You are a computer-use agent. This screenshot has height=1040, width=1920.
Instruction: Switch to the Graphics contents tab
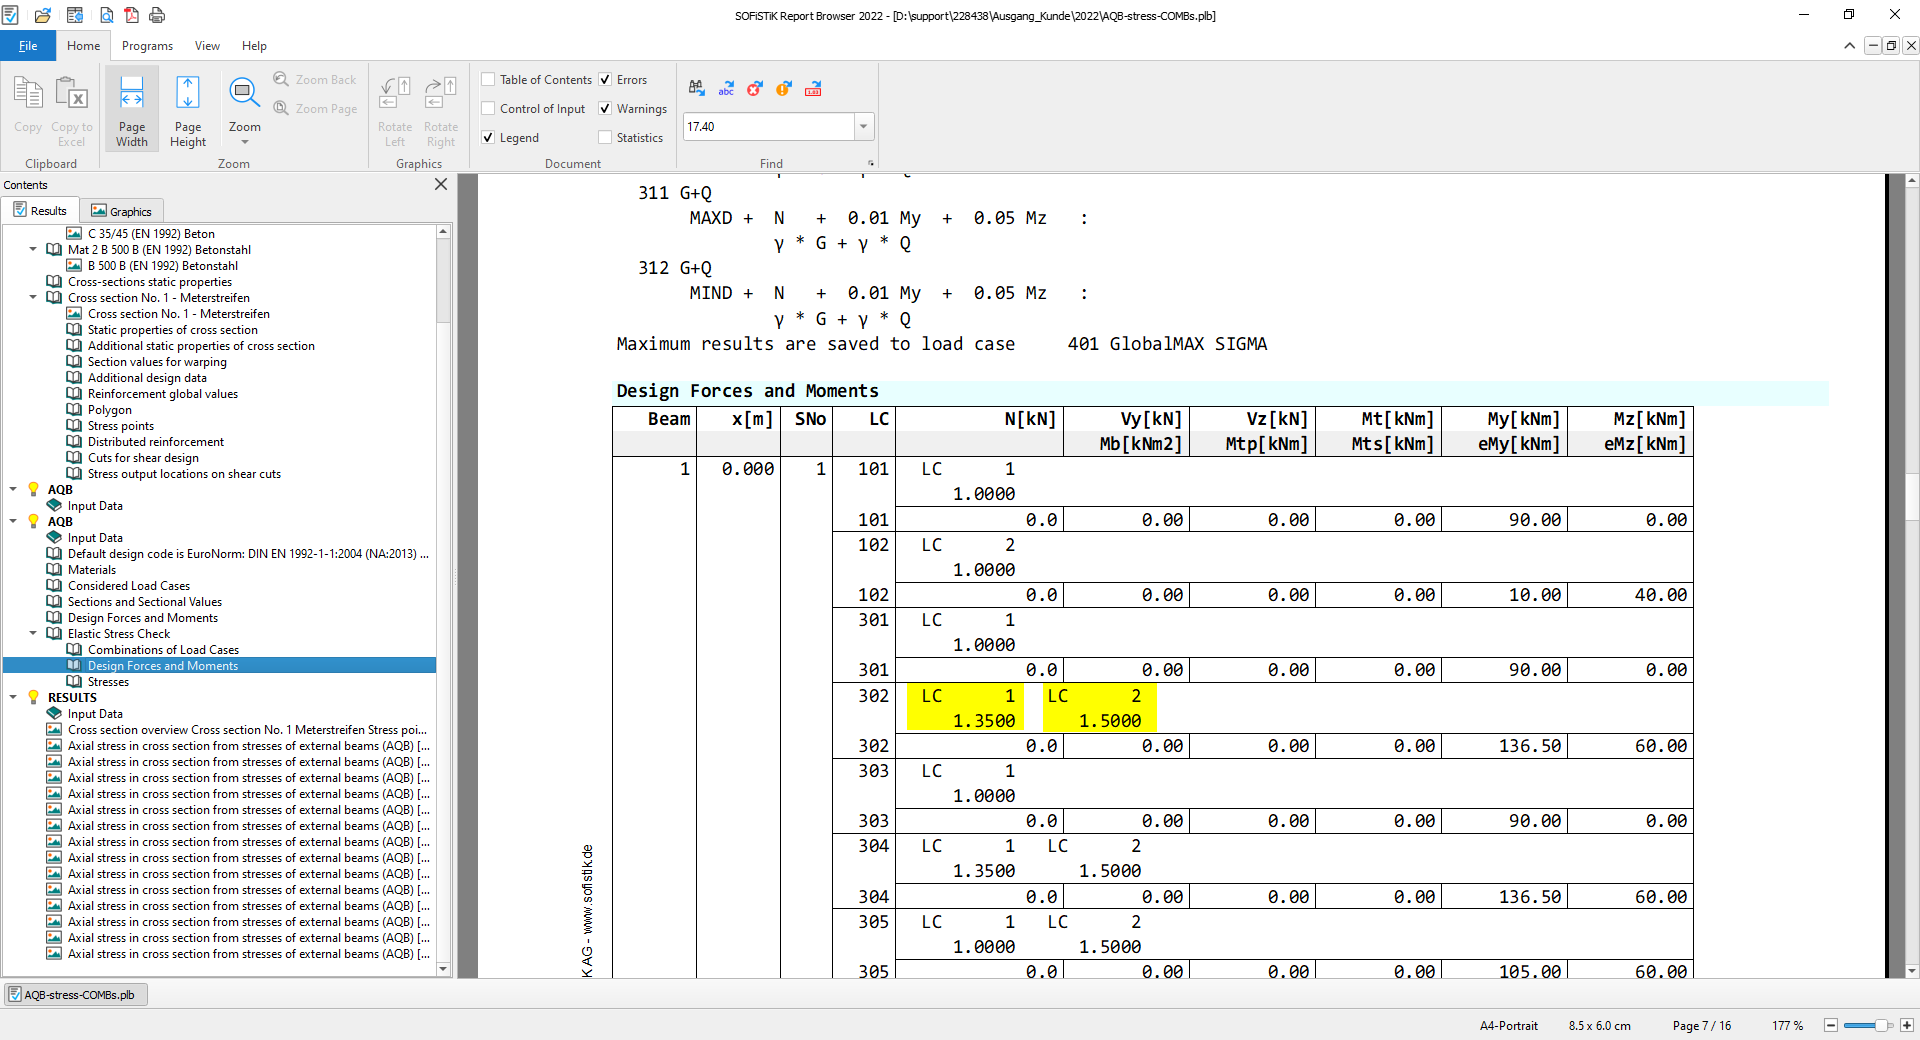pos(121,211)
